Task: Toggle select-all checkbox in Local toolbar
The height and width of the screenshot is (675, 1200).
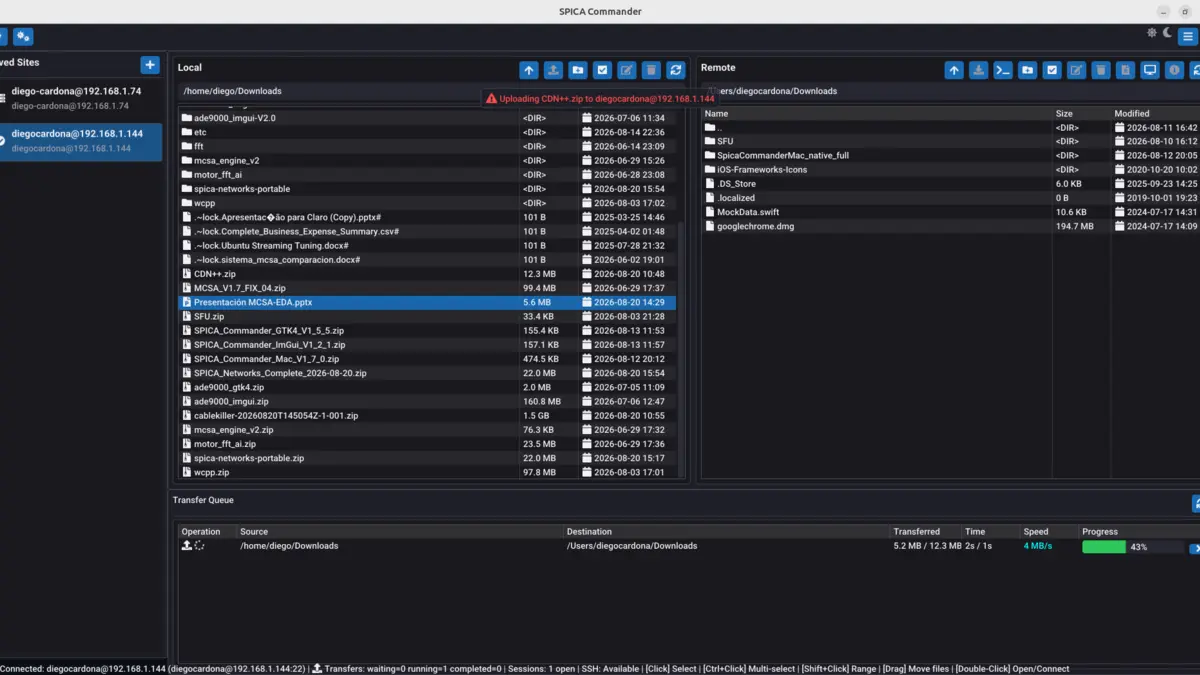Action: 602,70
